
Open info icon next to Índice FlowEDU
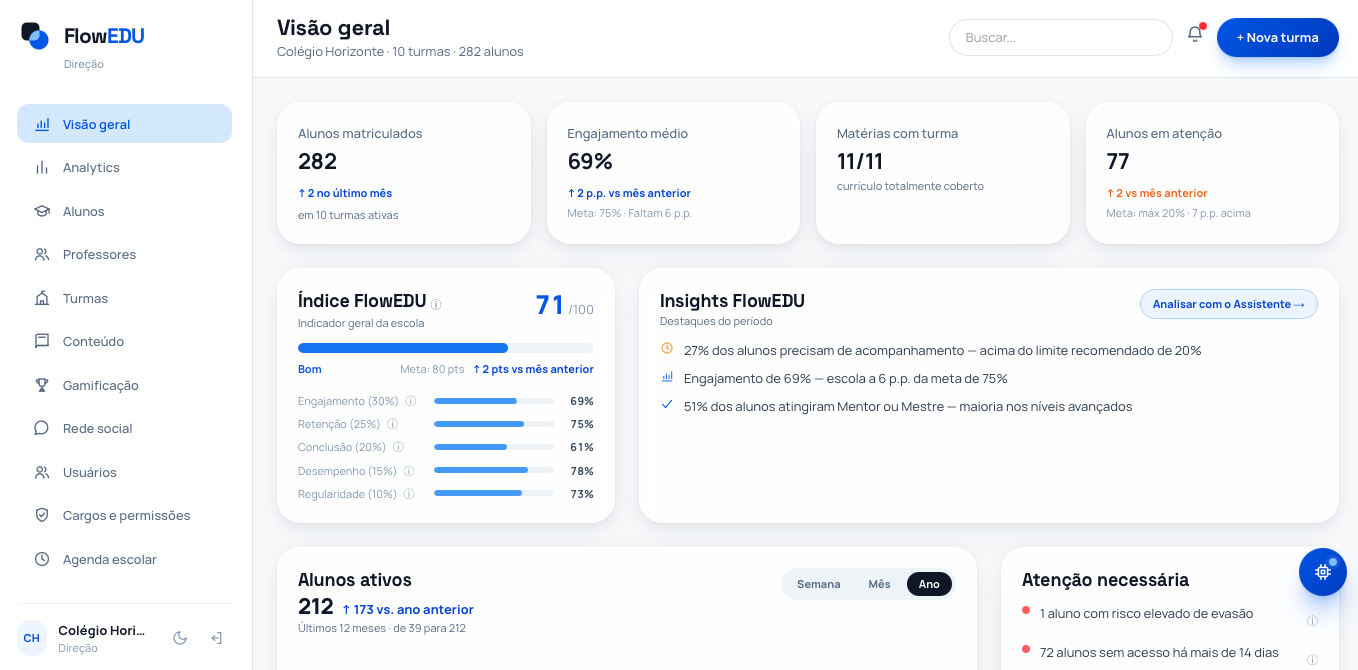pyautogui.click(x=436, y=304)
